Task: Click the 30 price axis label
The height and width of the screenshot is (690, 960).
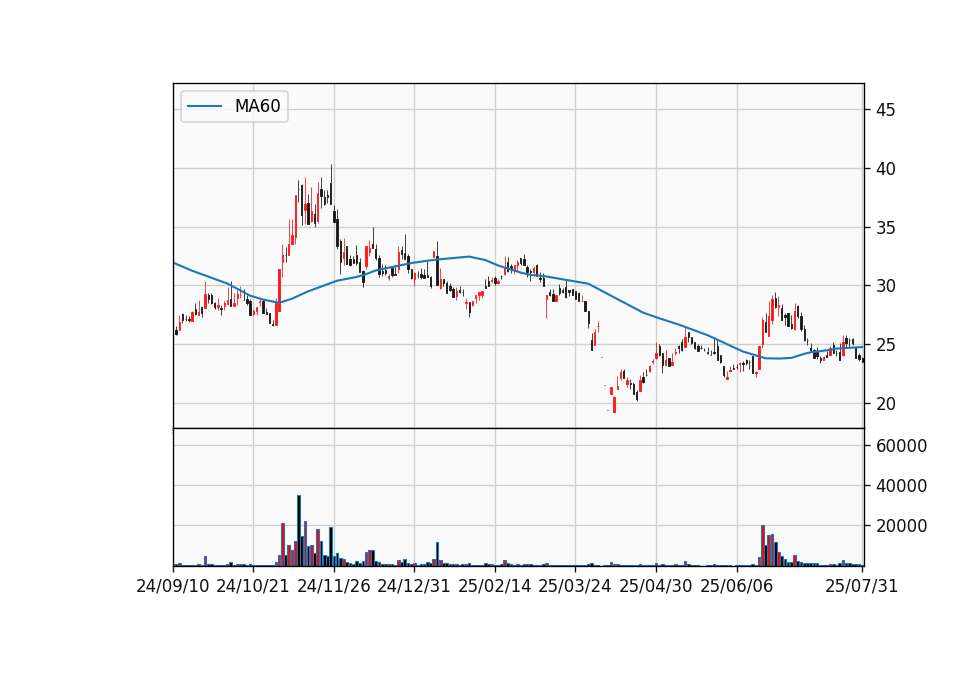Action: pos(885,286)
